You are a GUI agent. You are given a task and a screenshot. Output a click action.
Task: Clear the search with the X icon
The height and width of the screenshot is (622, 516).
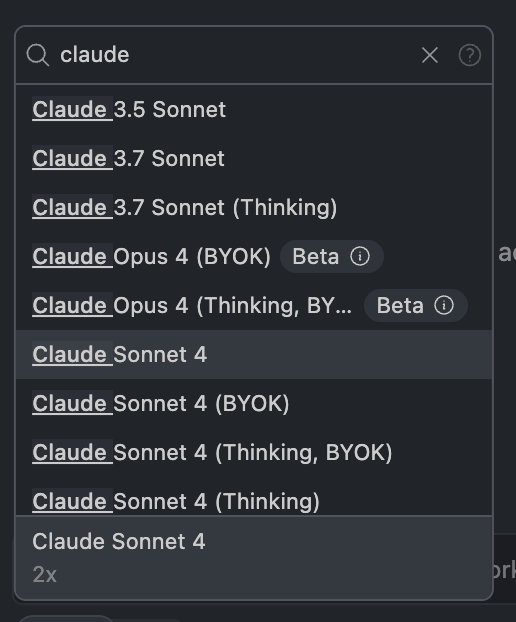[x=430, y=55]
